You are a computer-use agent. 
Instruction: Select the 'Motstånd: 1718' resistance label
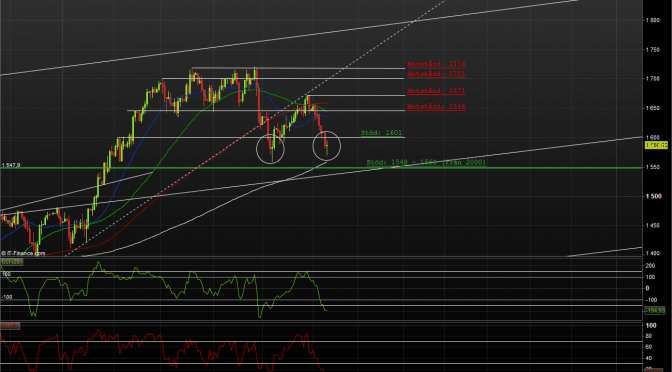[x=436, y=64]
